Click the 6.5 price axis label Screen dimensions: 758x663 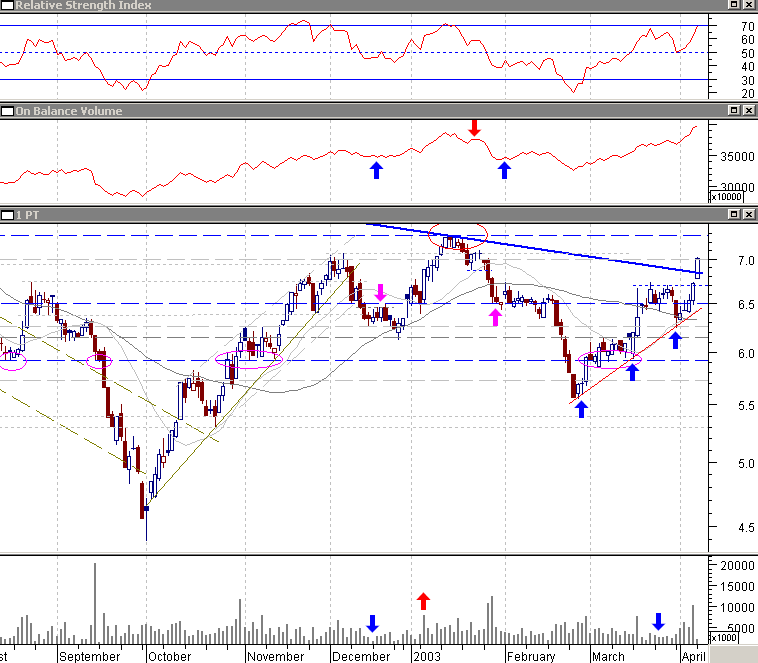coord(746,305)
